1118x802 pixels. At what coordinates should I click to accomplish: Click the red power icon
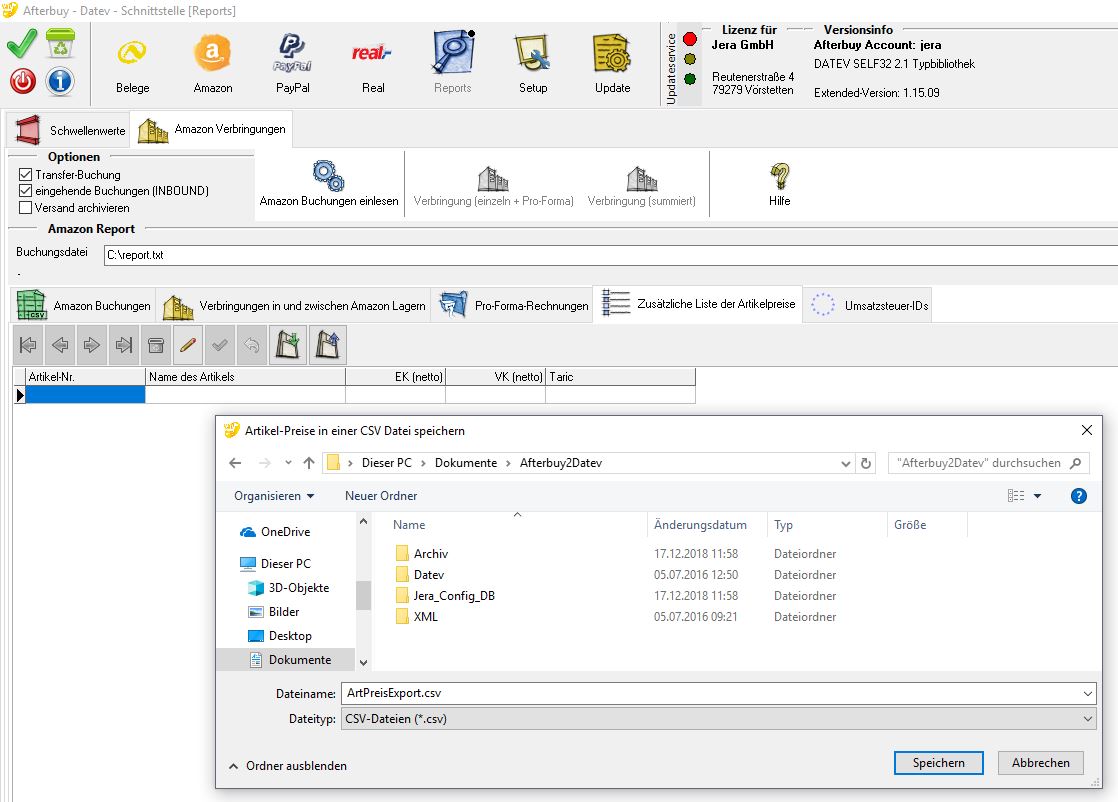(23, 81)
